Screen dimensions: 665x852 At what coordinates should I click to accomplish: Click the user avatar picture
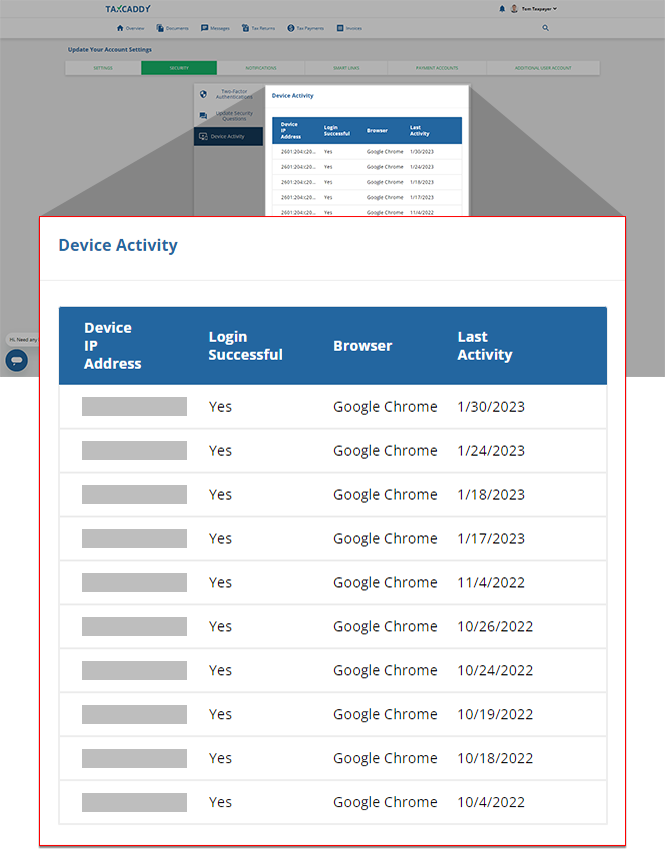click(x=514, y=9)
